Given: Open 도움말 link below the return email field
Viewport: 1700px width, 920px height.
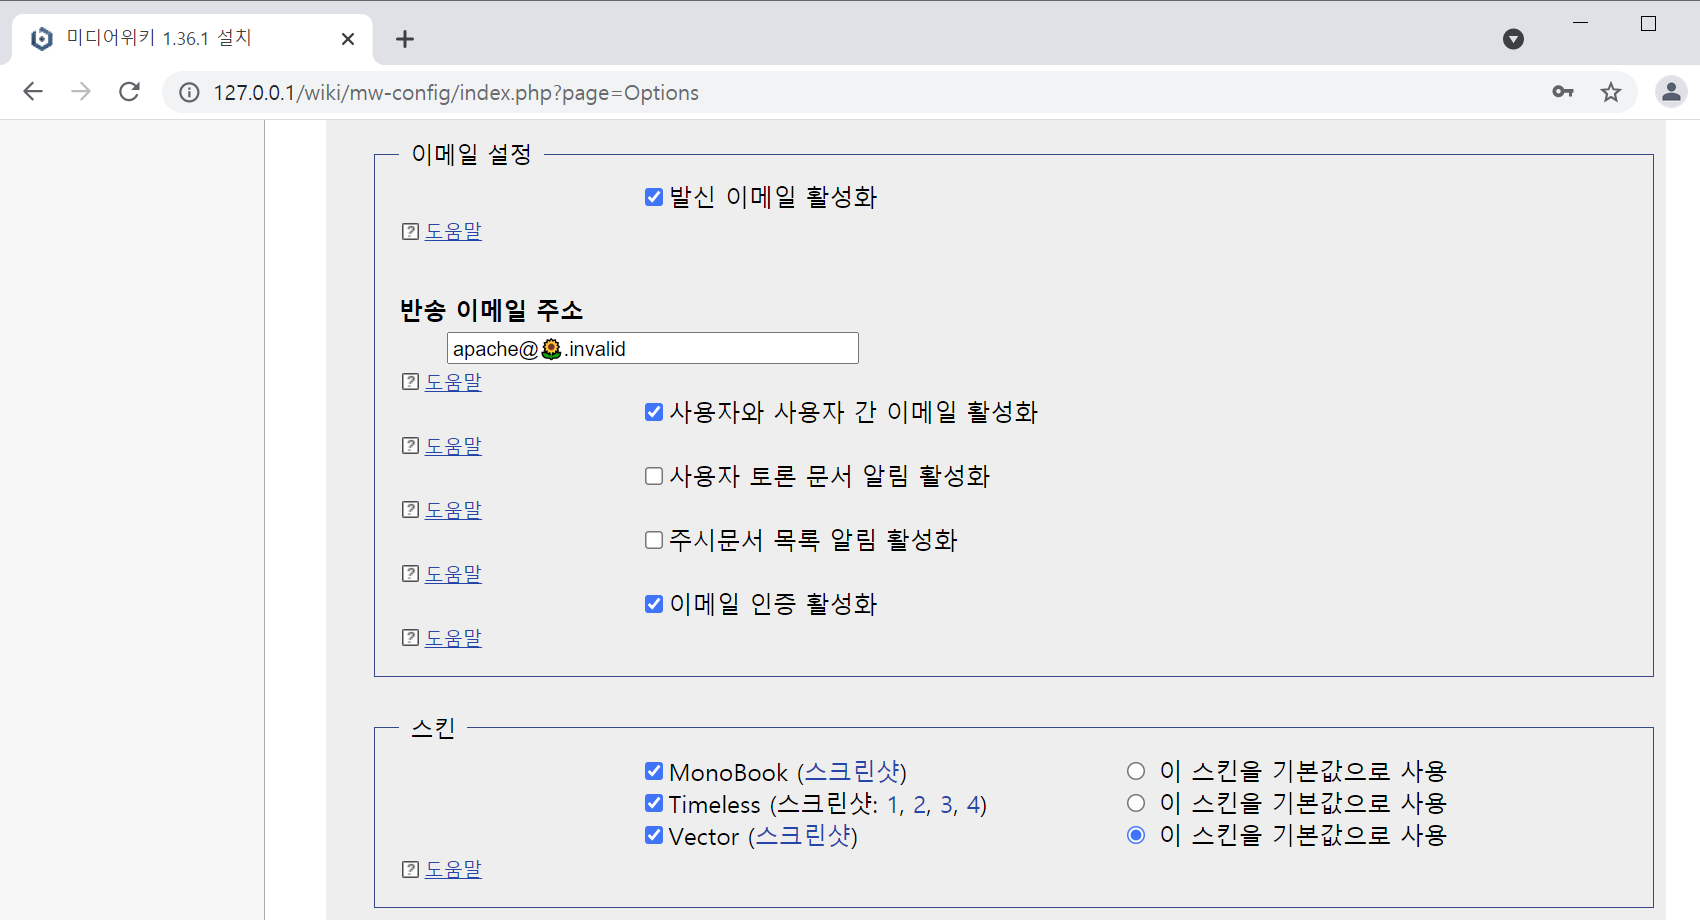Looking at the screenshot, I should (x=453, y=382).
